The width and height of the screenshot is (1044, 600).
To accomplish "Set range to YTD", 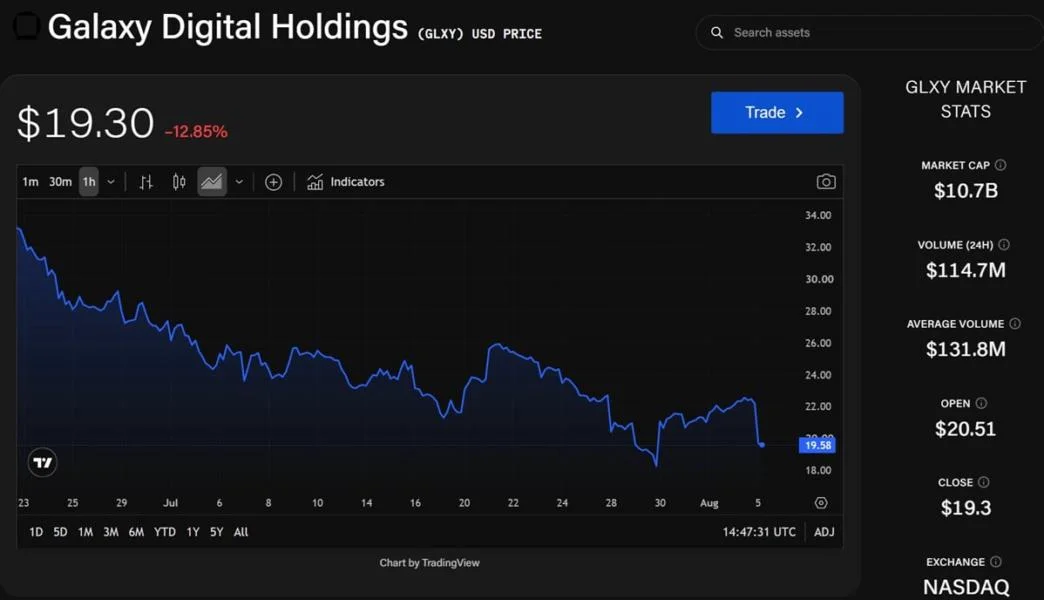I will pos(164,532).
